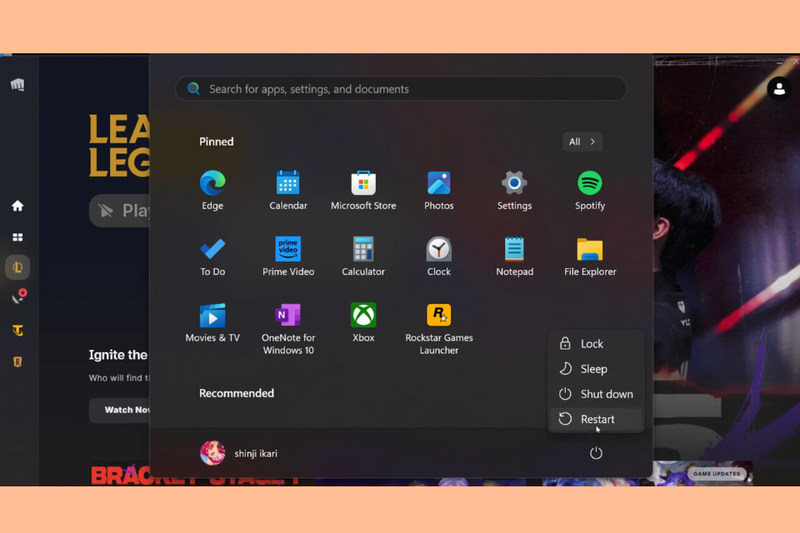Image resolution: width=800 pixels, height=533 pixels.
Task: Open Teamfight Tactics sidebar icon
Action: 17,331
